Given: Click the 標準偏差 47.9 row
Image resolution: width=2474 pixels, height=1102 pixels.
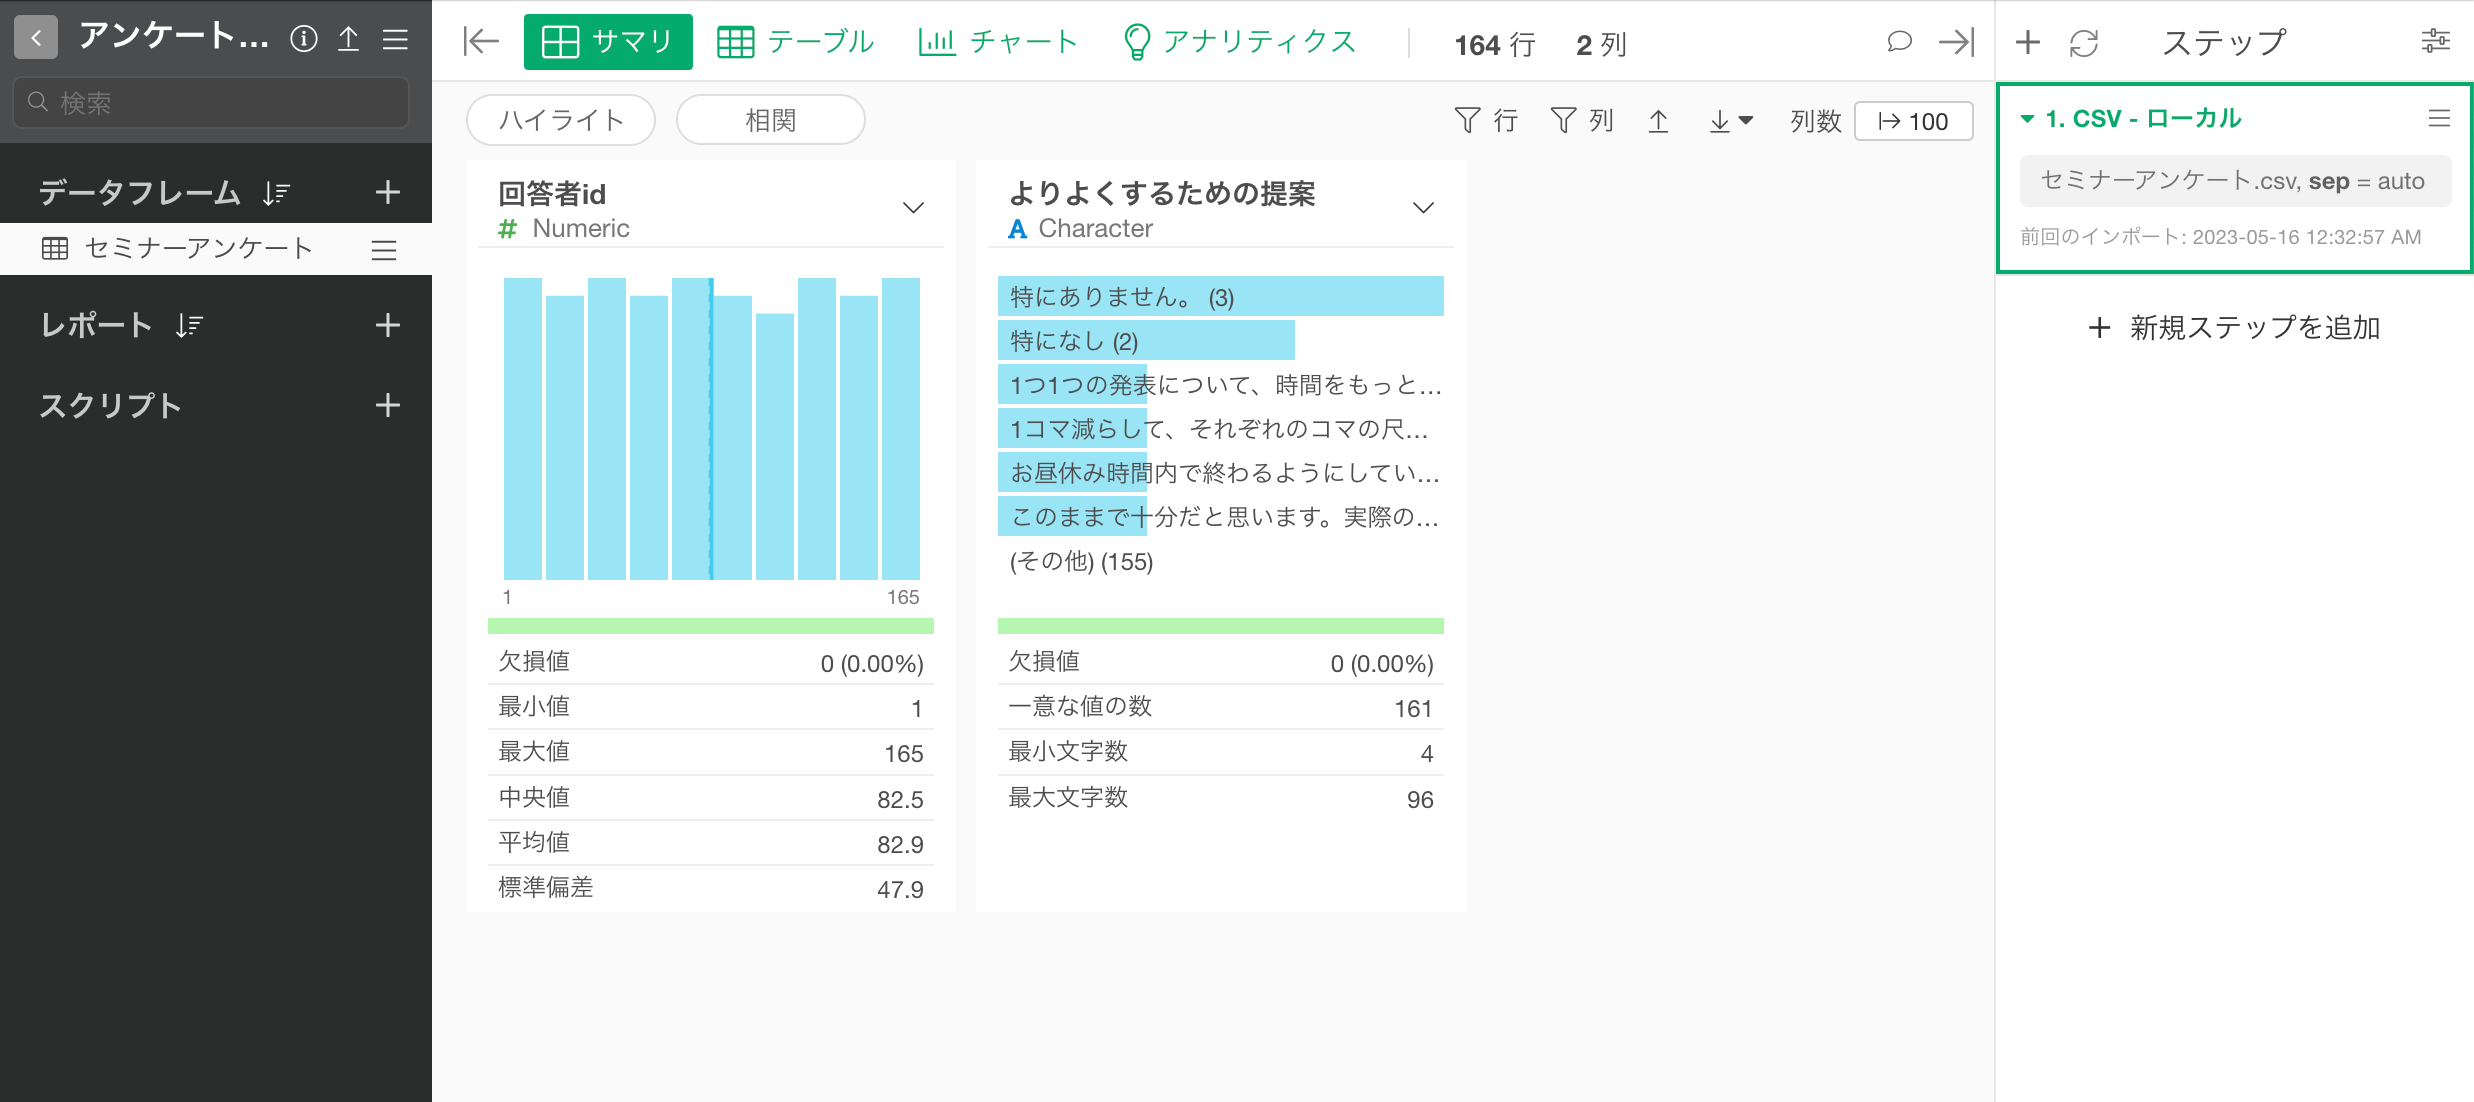Looking at the screenshot, I should point(711,888).
